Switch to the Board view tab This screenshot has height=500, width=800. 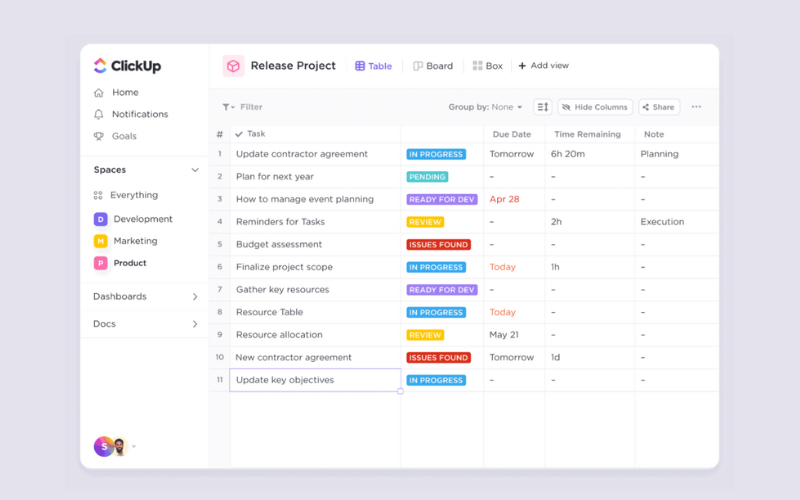tap(432, 66)
